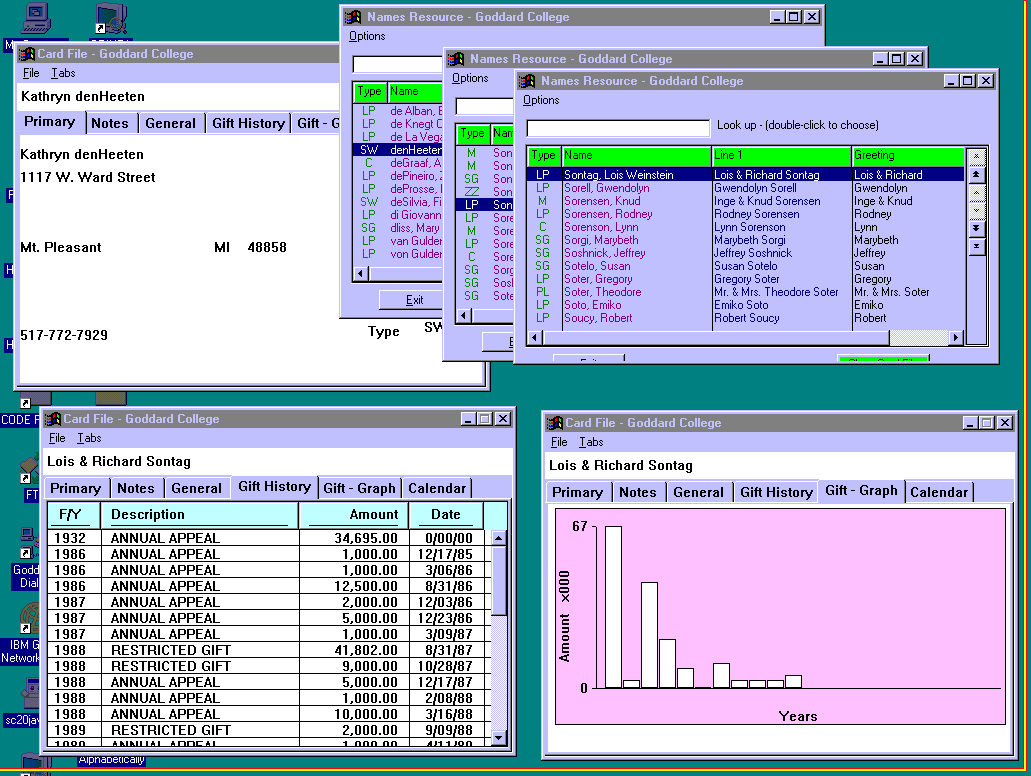Switch to Primary tab in graph window
The image size is (1031, 776).
(577, 493)
